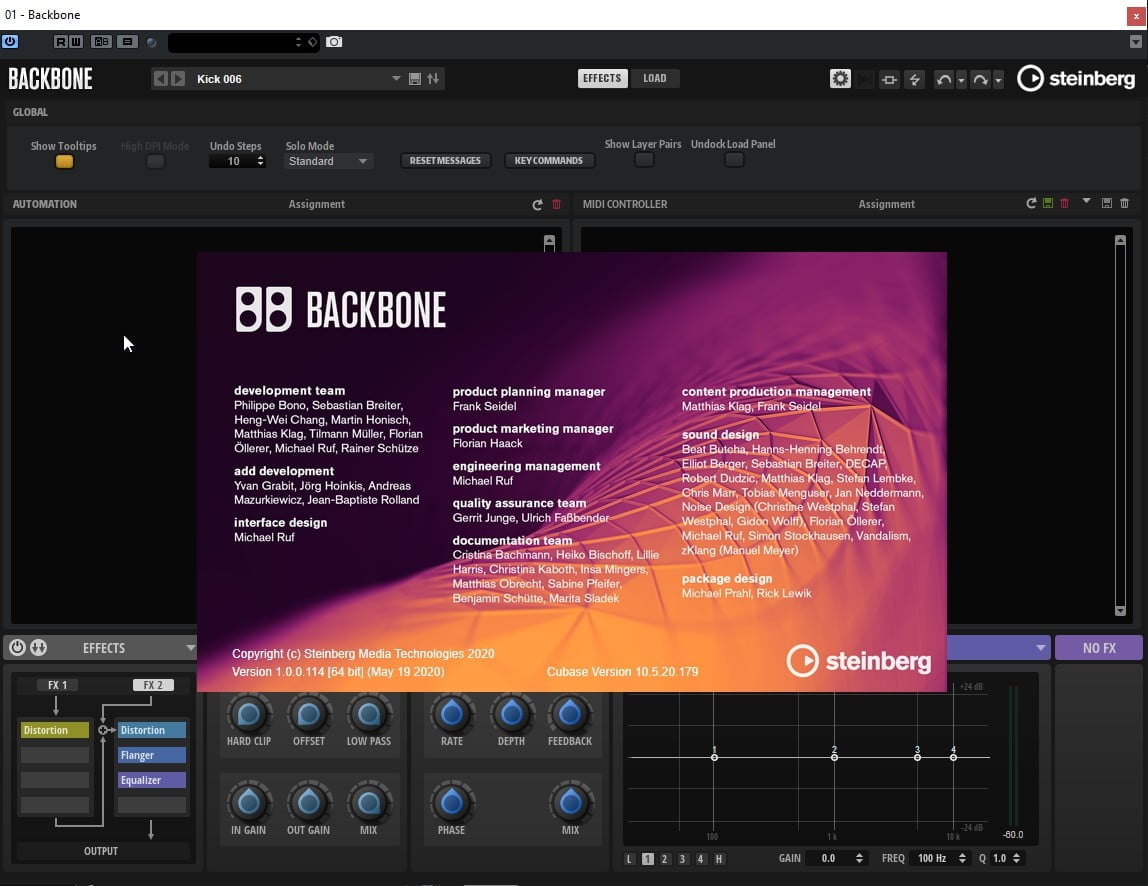Image resolution: width=1148 pixels, height=886 pixels.
Task: Select the FX 1 chain tab
Action: coord(56,685)
